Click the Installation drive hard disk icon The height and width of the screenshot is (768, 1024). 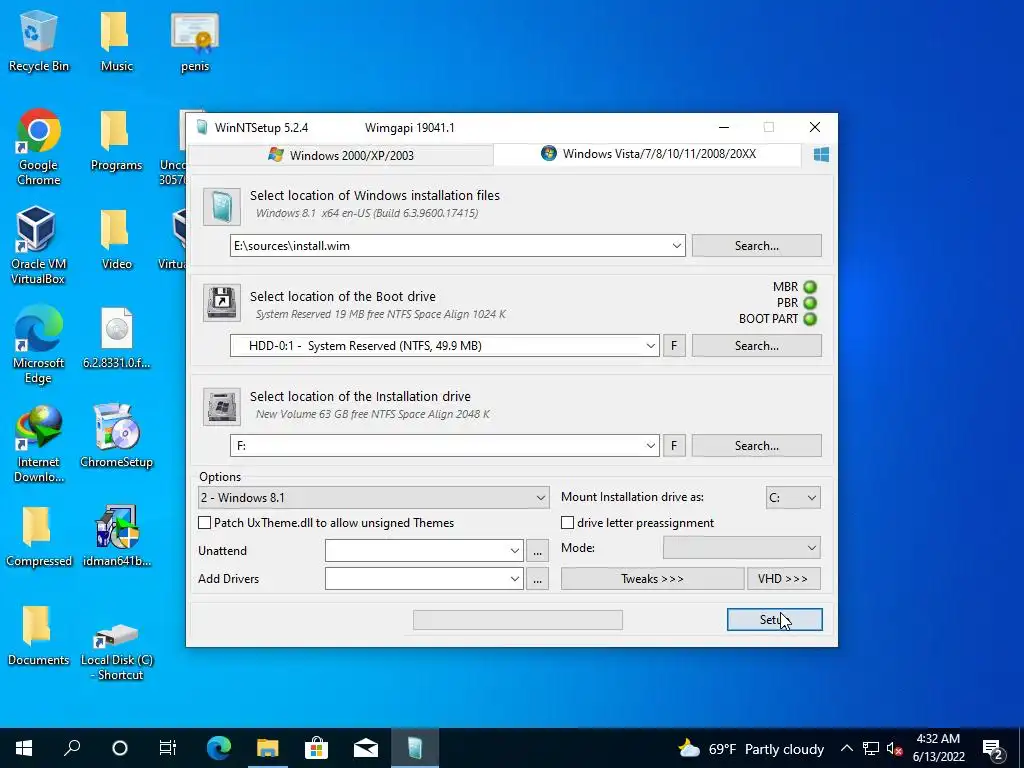coord(221,406)
